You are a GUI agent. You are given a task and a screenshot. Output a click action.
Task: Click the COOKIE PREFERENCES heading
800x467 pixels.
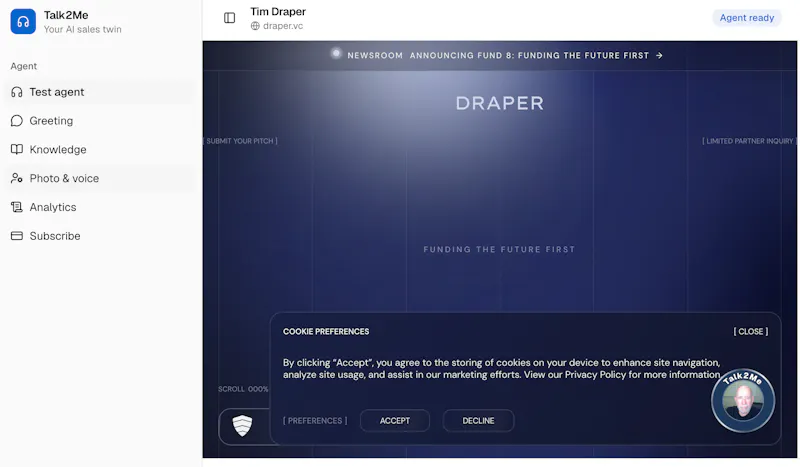coord(326,331)
